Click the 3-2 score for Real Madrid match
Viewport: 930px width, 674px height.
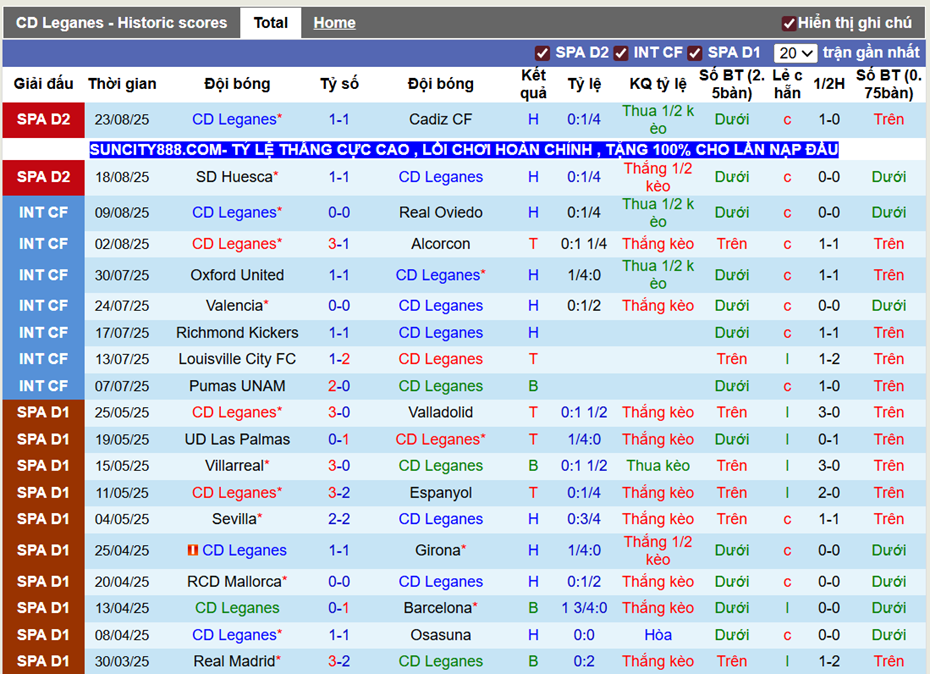339,662
